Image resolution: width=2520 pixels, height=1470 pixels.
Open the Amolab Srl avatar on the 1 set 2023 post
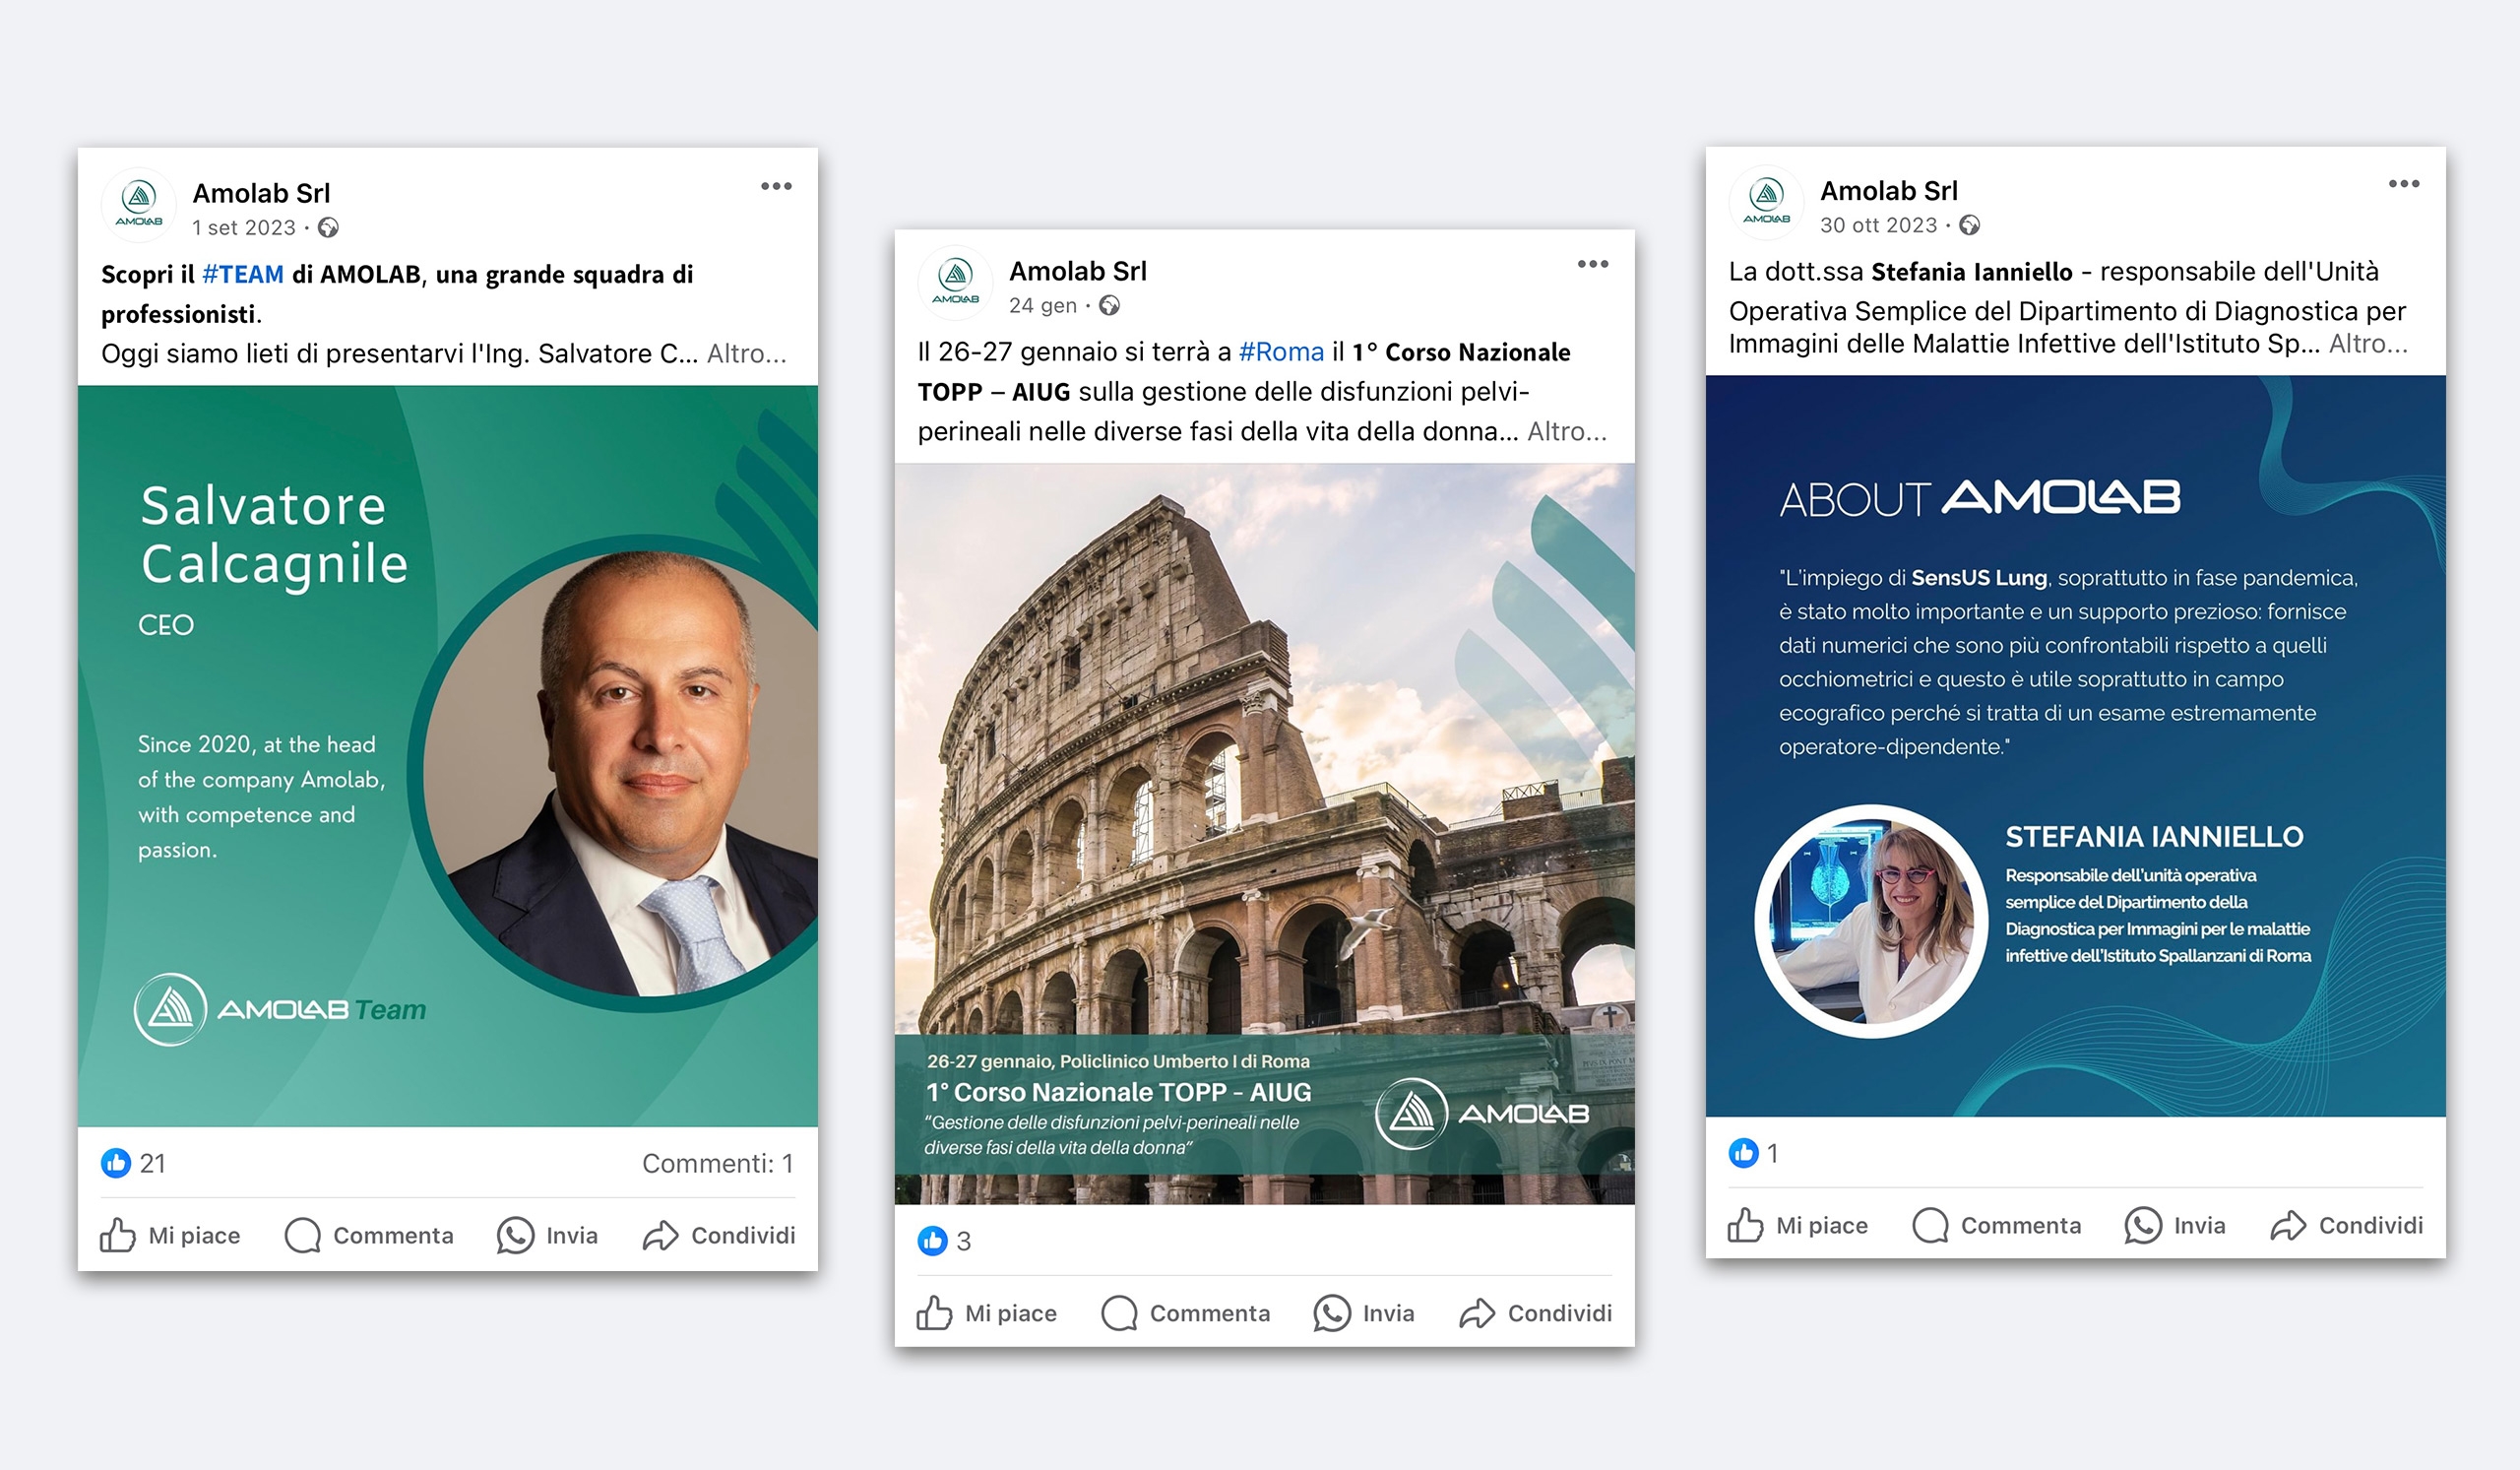tap(139, 205)
